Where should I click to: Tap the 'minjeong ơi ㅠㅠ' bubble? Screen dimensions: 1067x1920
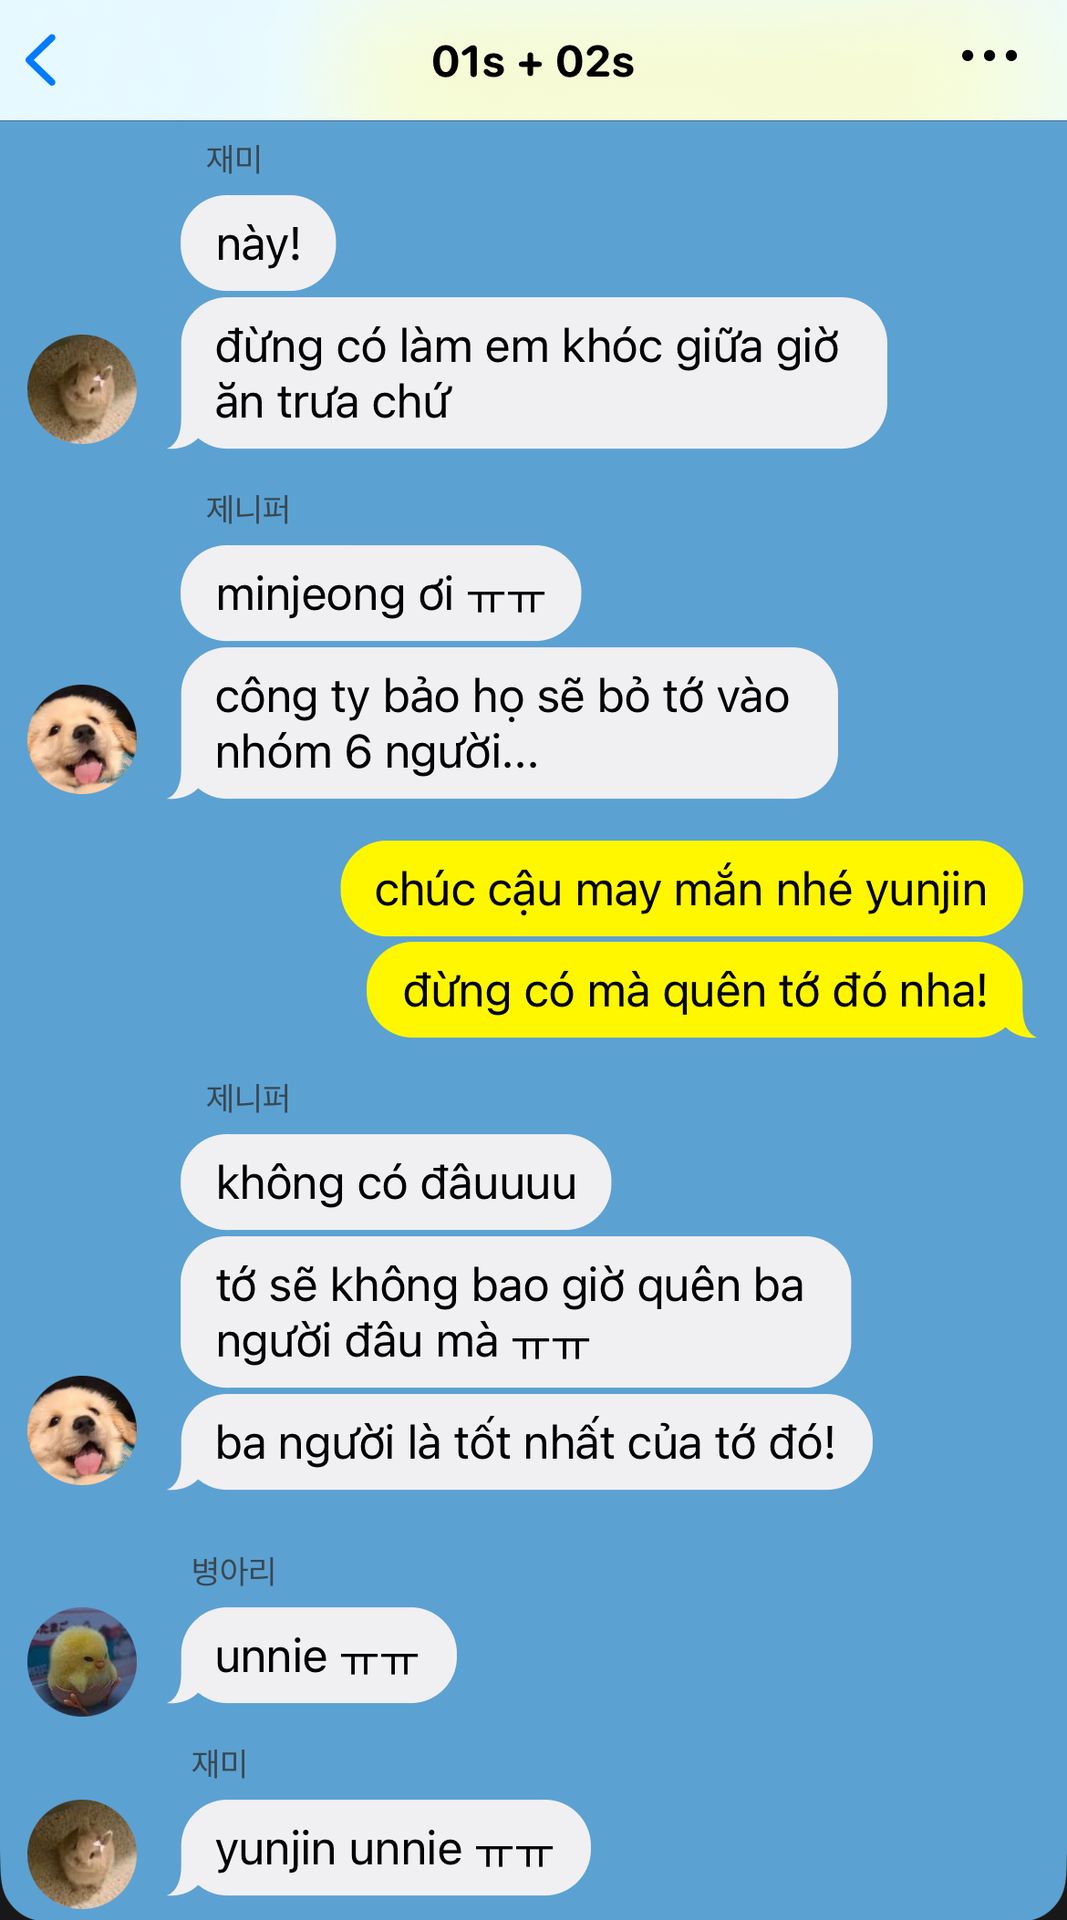click(x=380, y=593)
